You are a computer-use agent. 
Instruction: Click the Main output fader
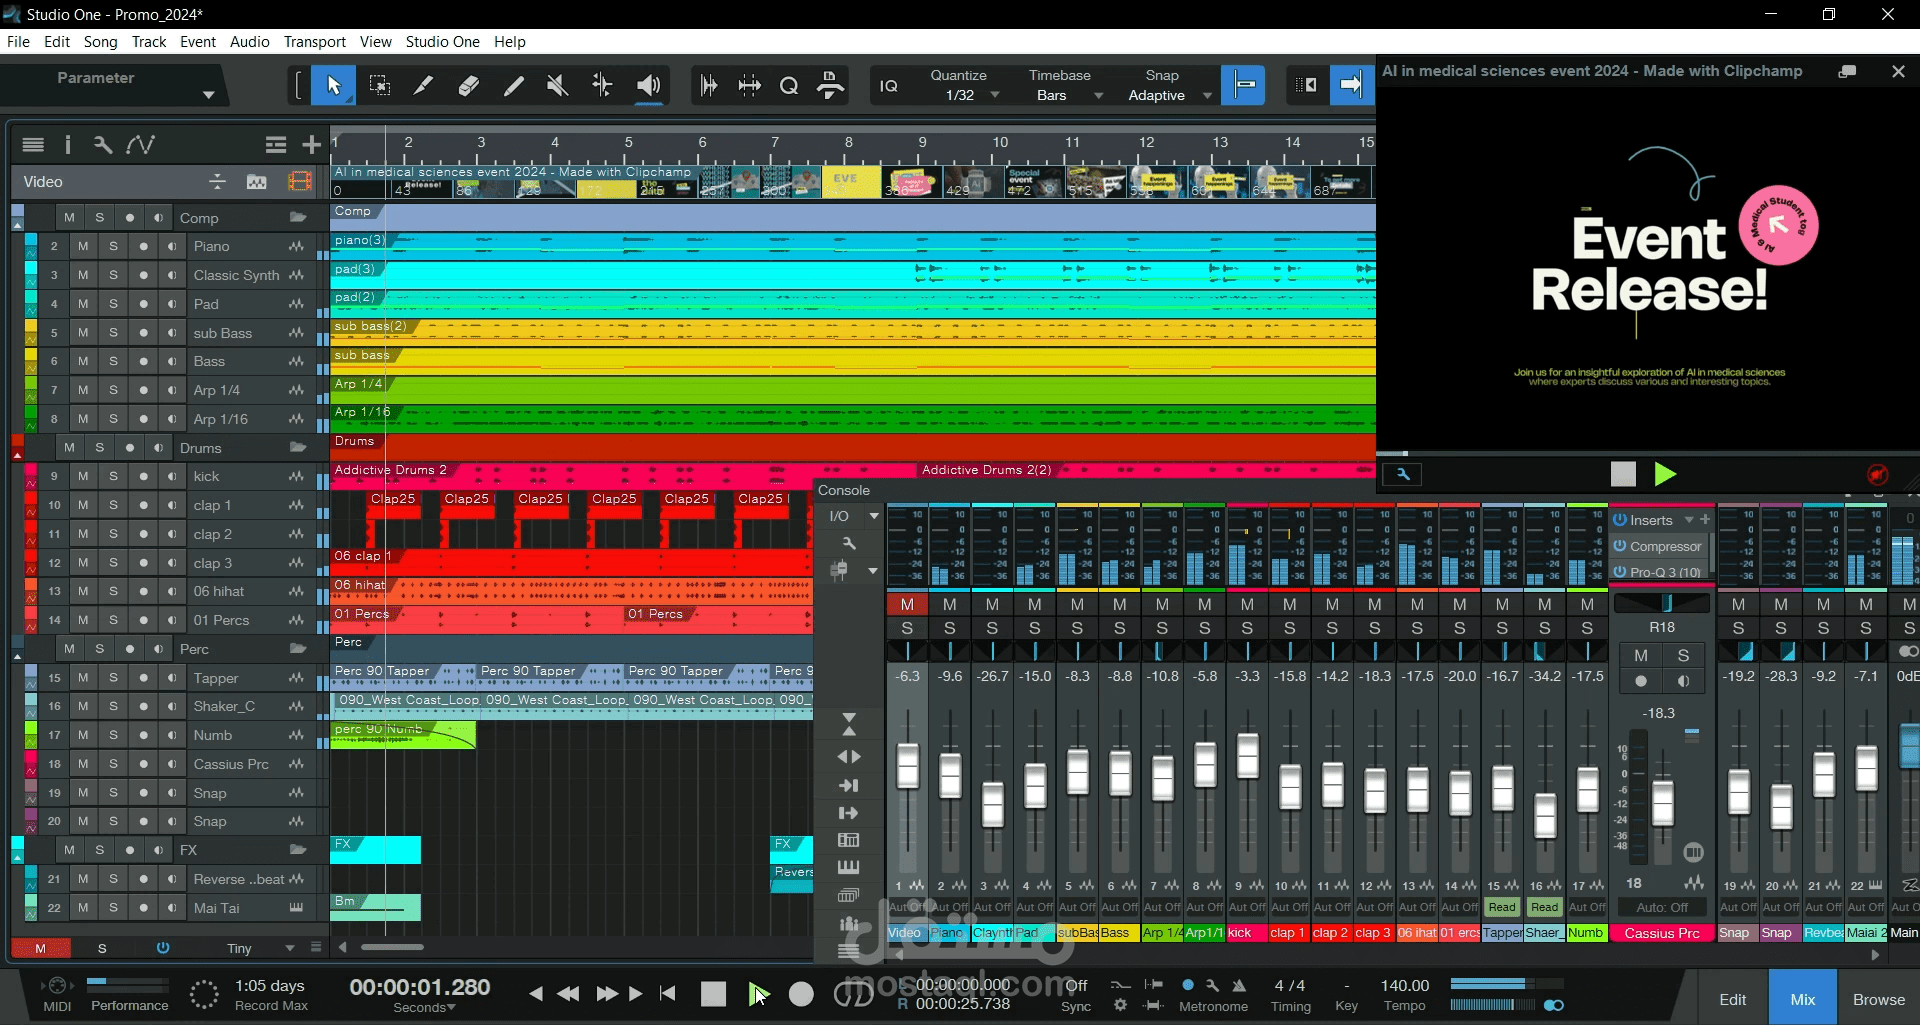click(1908, 746)
